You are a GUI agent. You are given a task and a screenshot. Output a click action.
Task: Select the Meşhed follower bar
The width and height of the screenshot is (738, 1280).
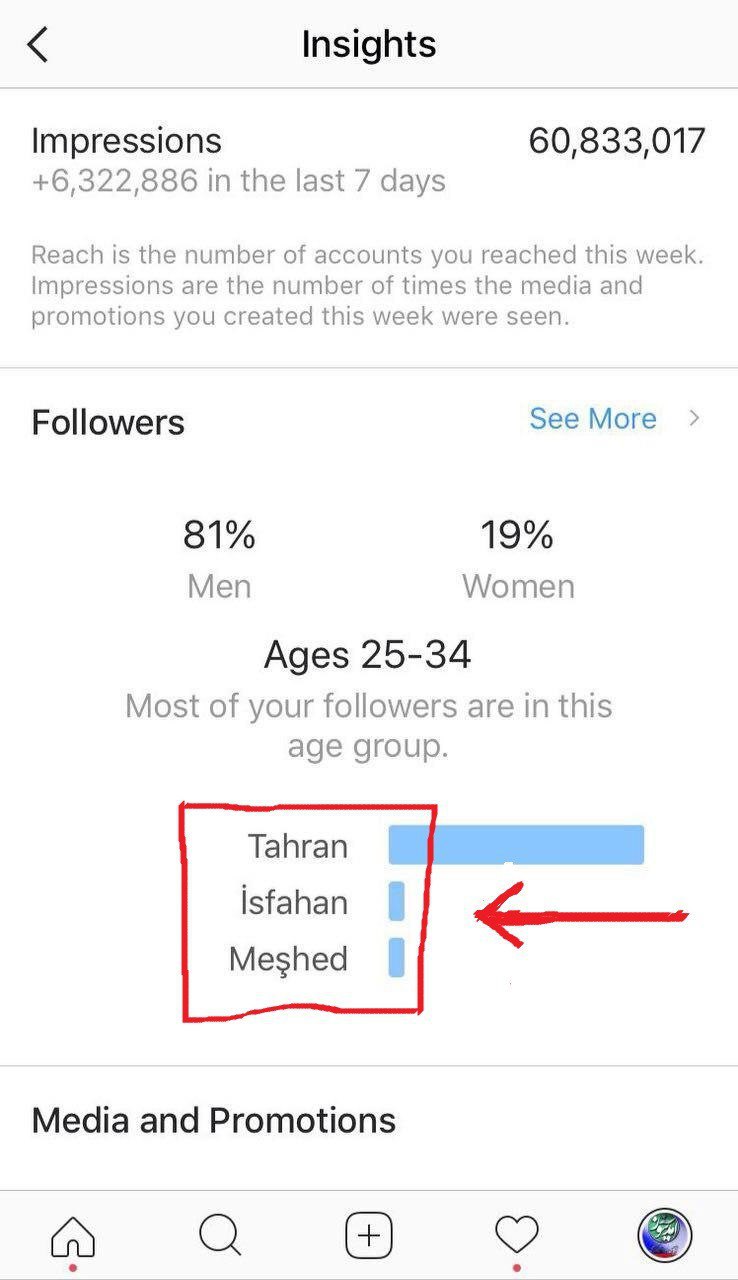(397, 957)
